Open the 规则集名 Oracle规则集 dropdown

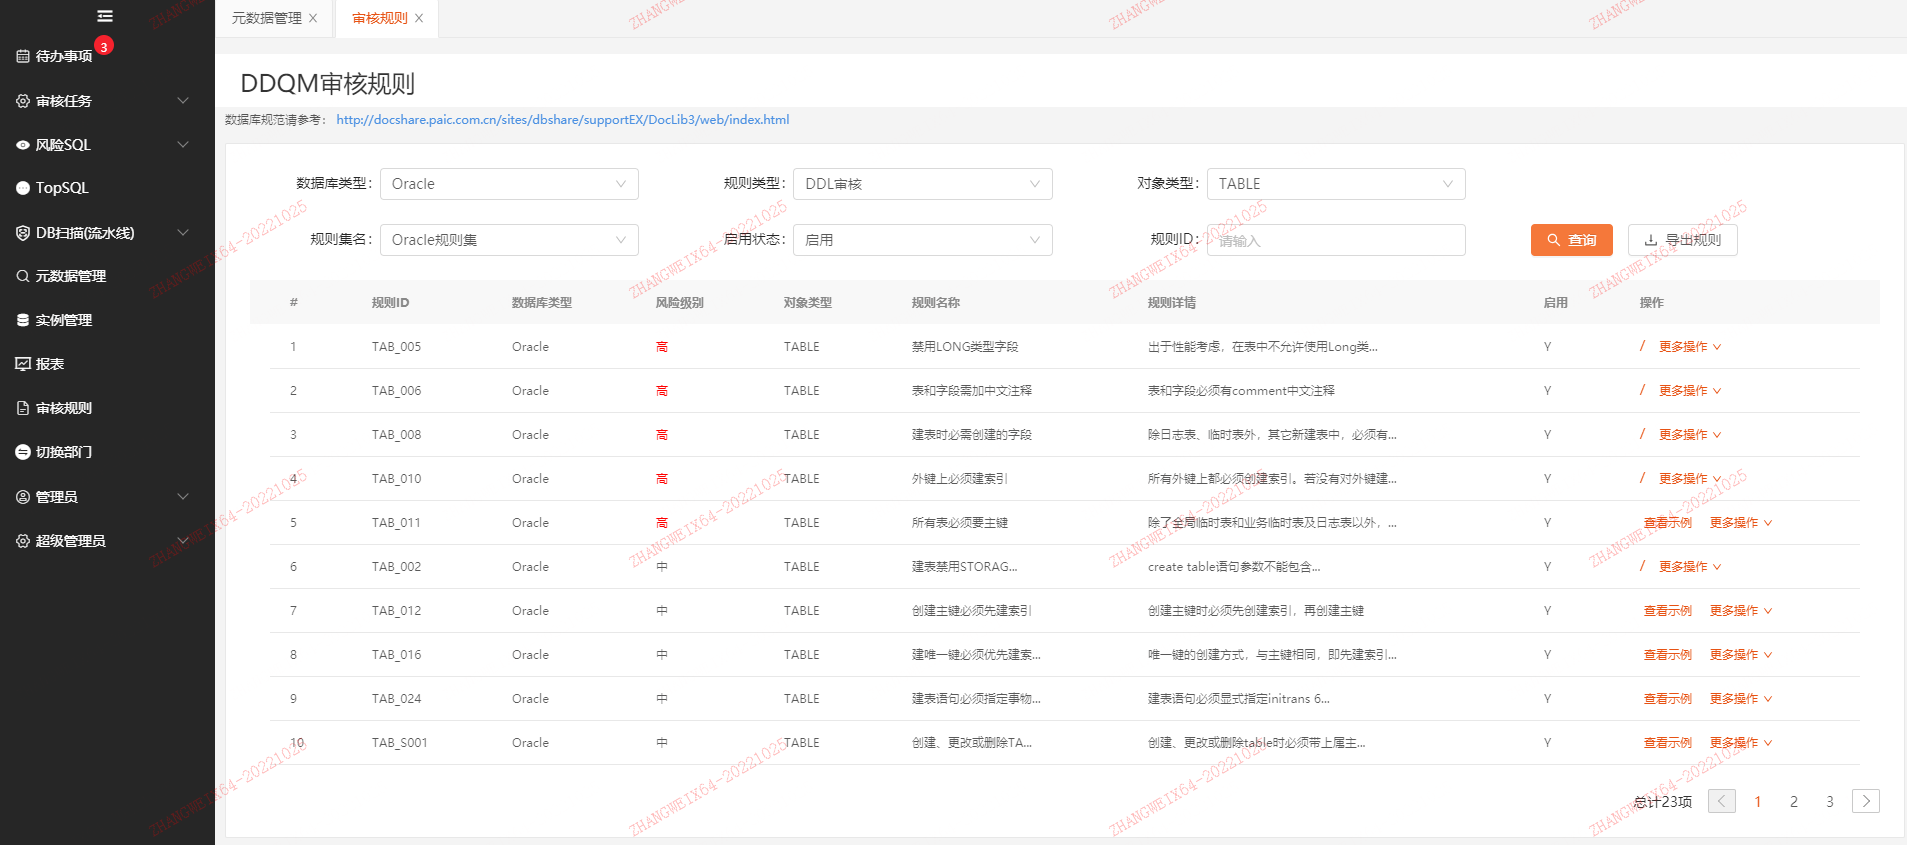[509, 240]
